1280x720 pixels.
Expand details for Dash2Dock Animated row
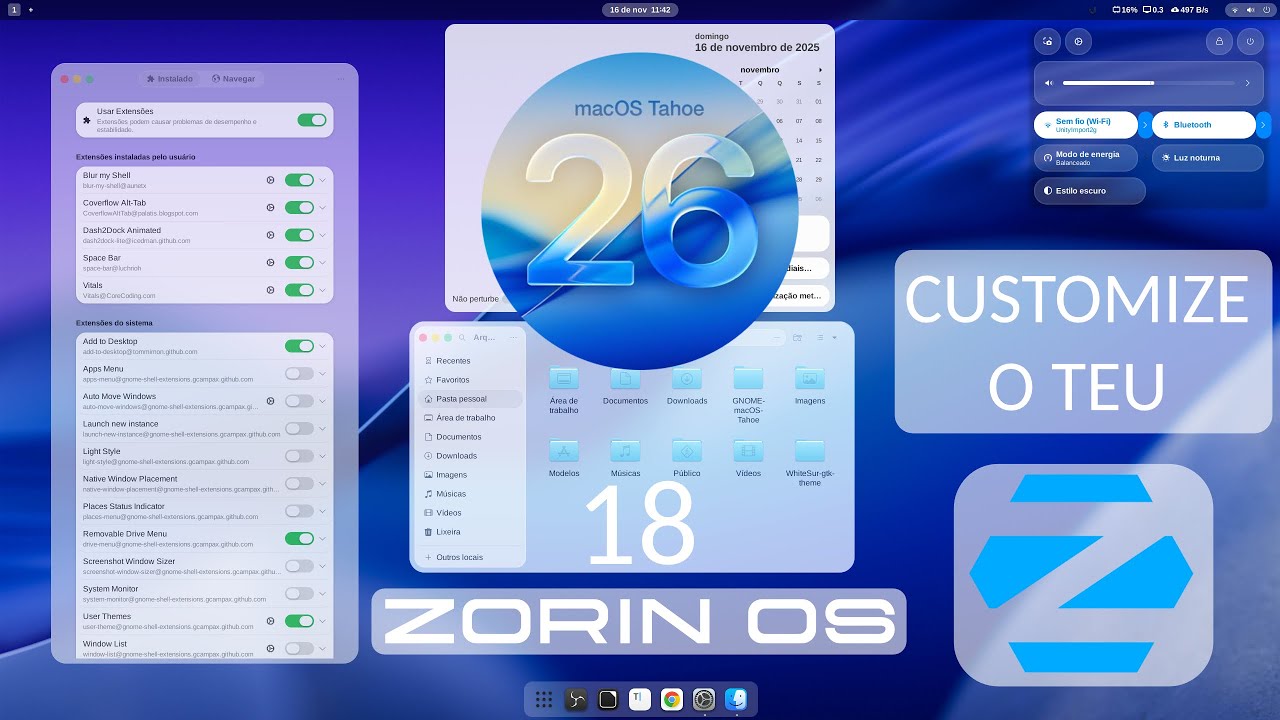323,235
